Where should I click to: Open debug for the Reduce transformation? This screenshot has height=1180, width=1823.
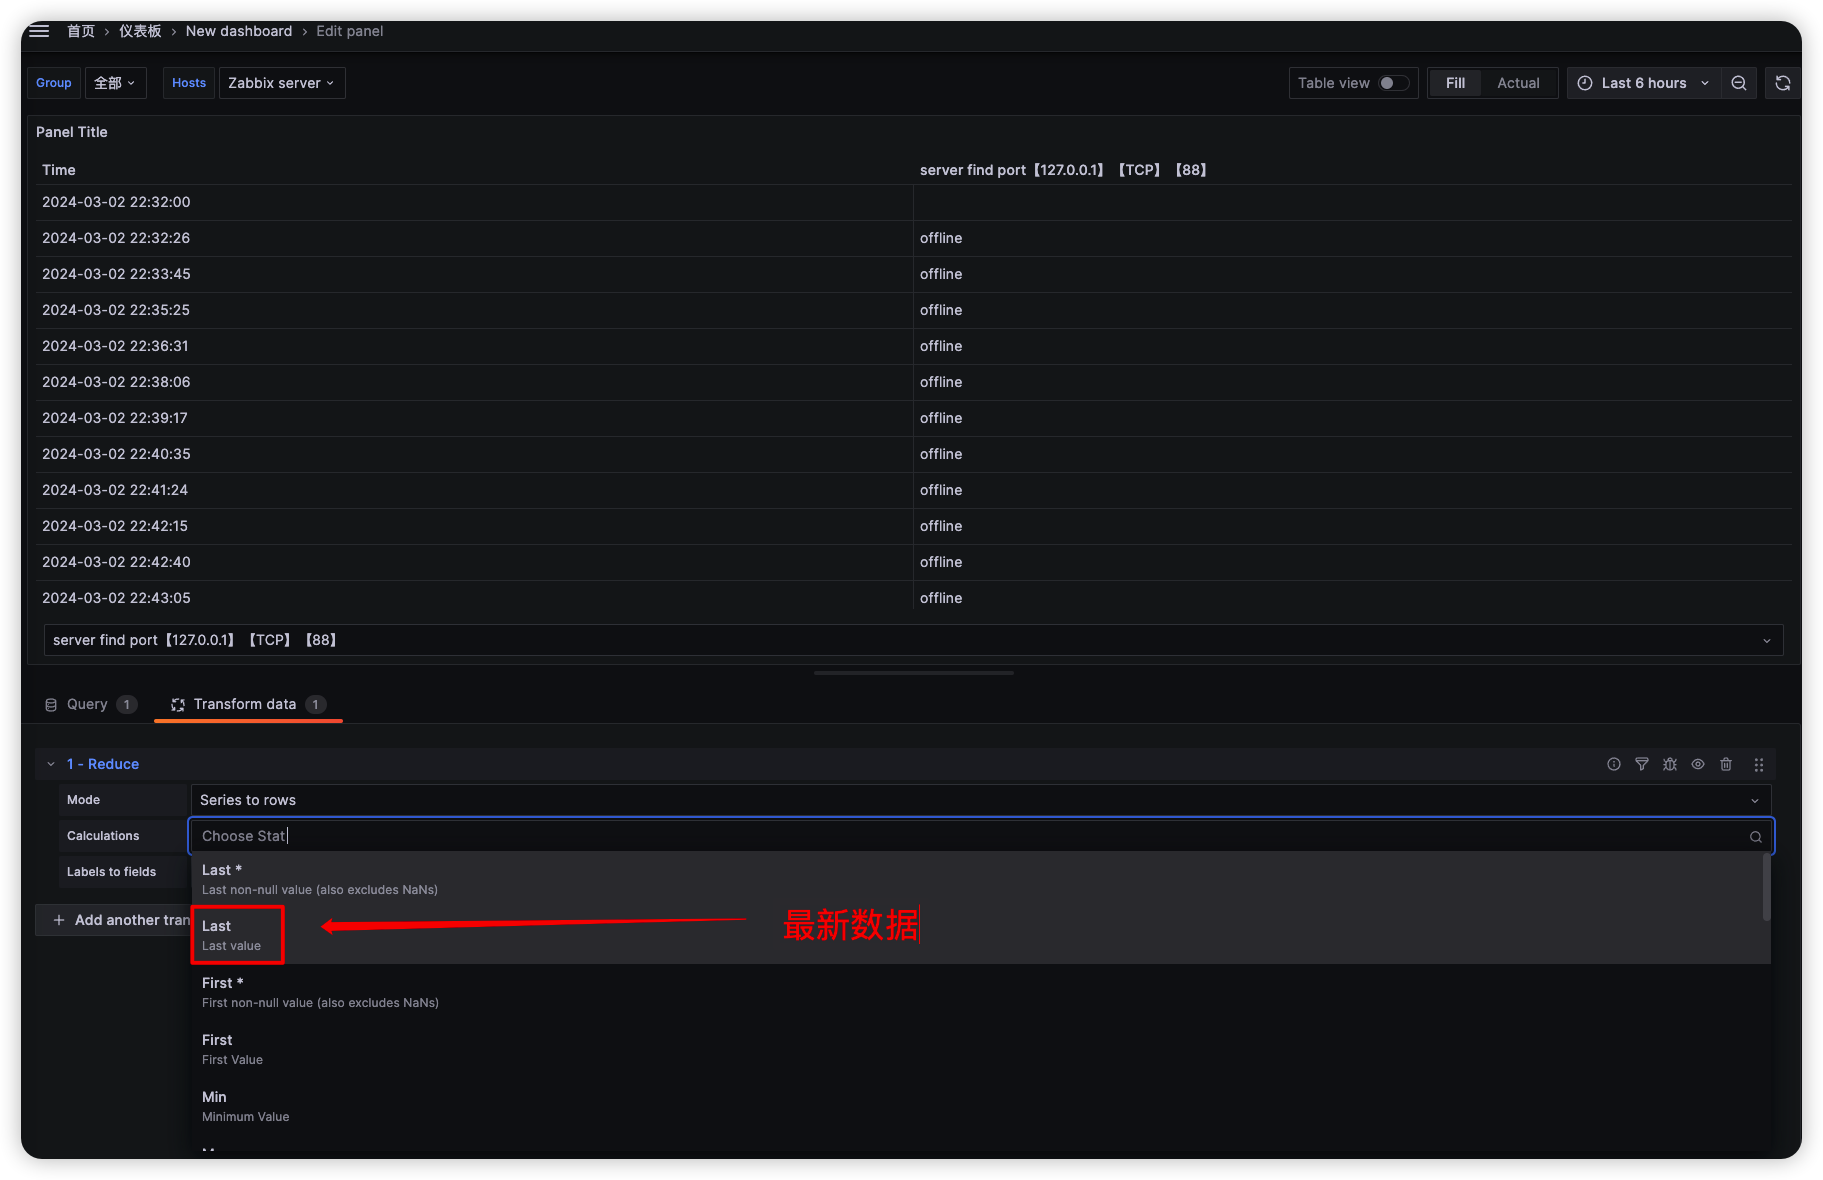coord(1670,764)
